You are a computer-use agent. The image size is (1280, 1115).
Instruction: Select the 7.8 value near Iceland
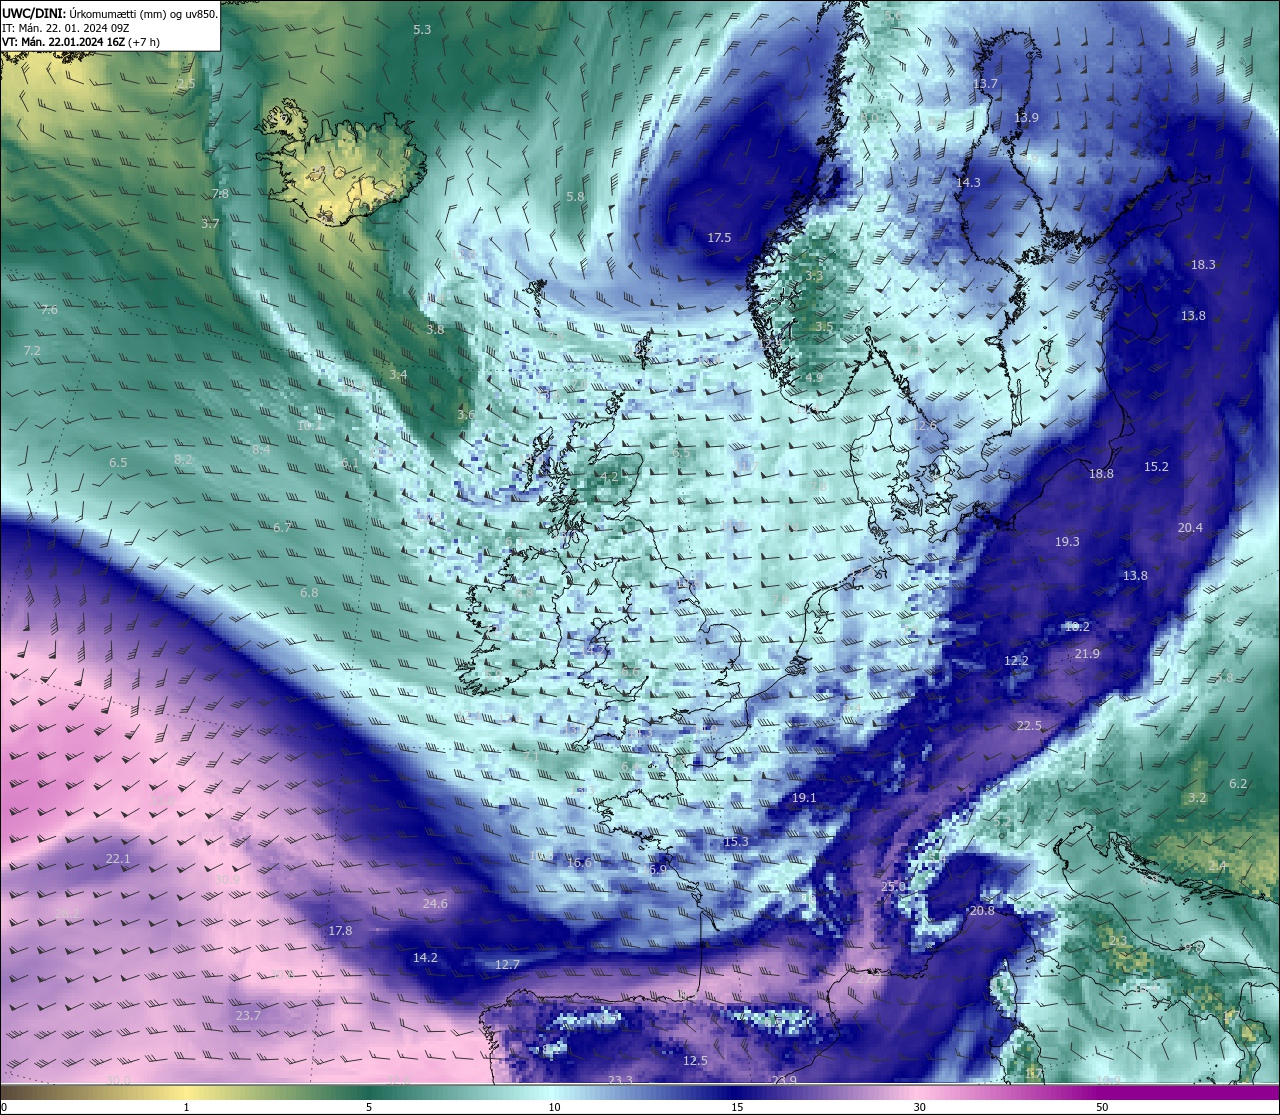coord(220,194)
